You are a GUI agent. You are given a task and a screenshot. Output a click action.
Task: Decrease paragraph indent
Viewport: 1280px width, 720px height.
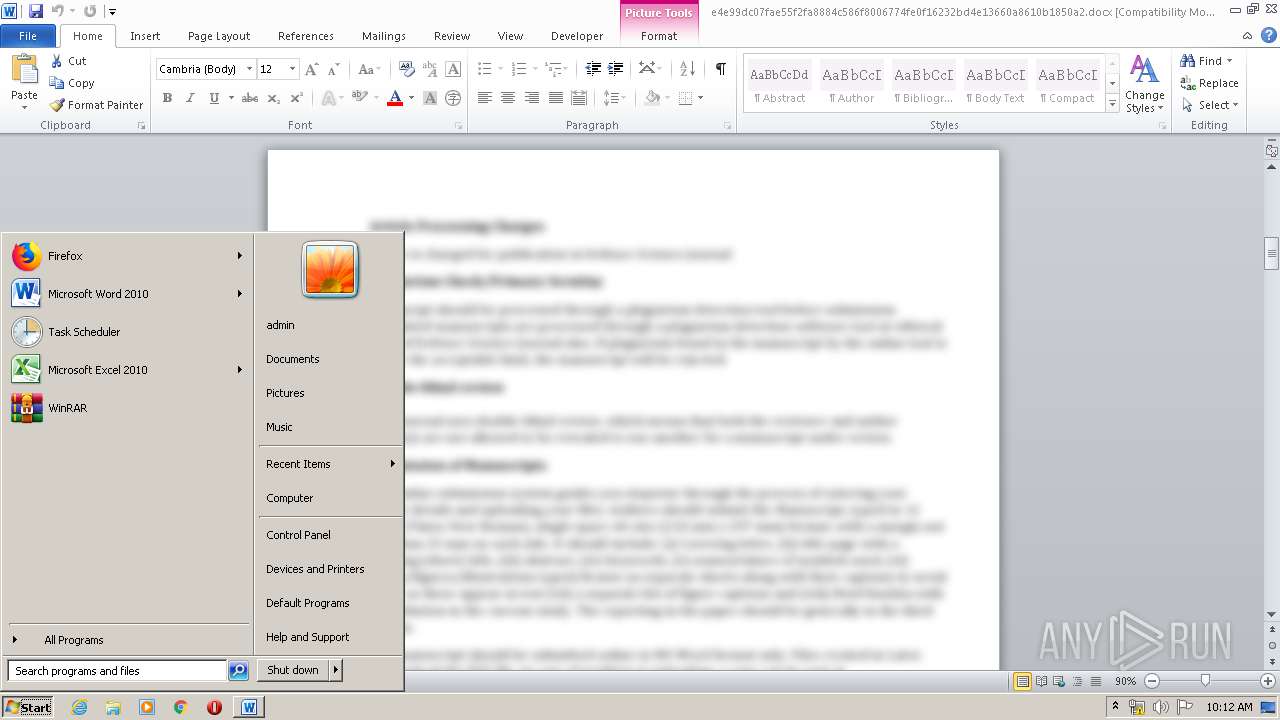(x=593, y=69)
